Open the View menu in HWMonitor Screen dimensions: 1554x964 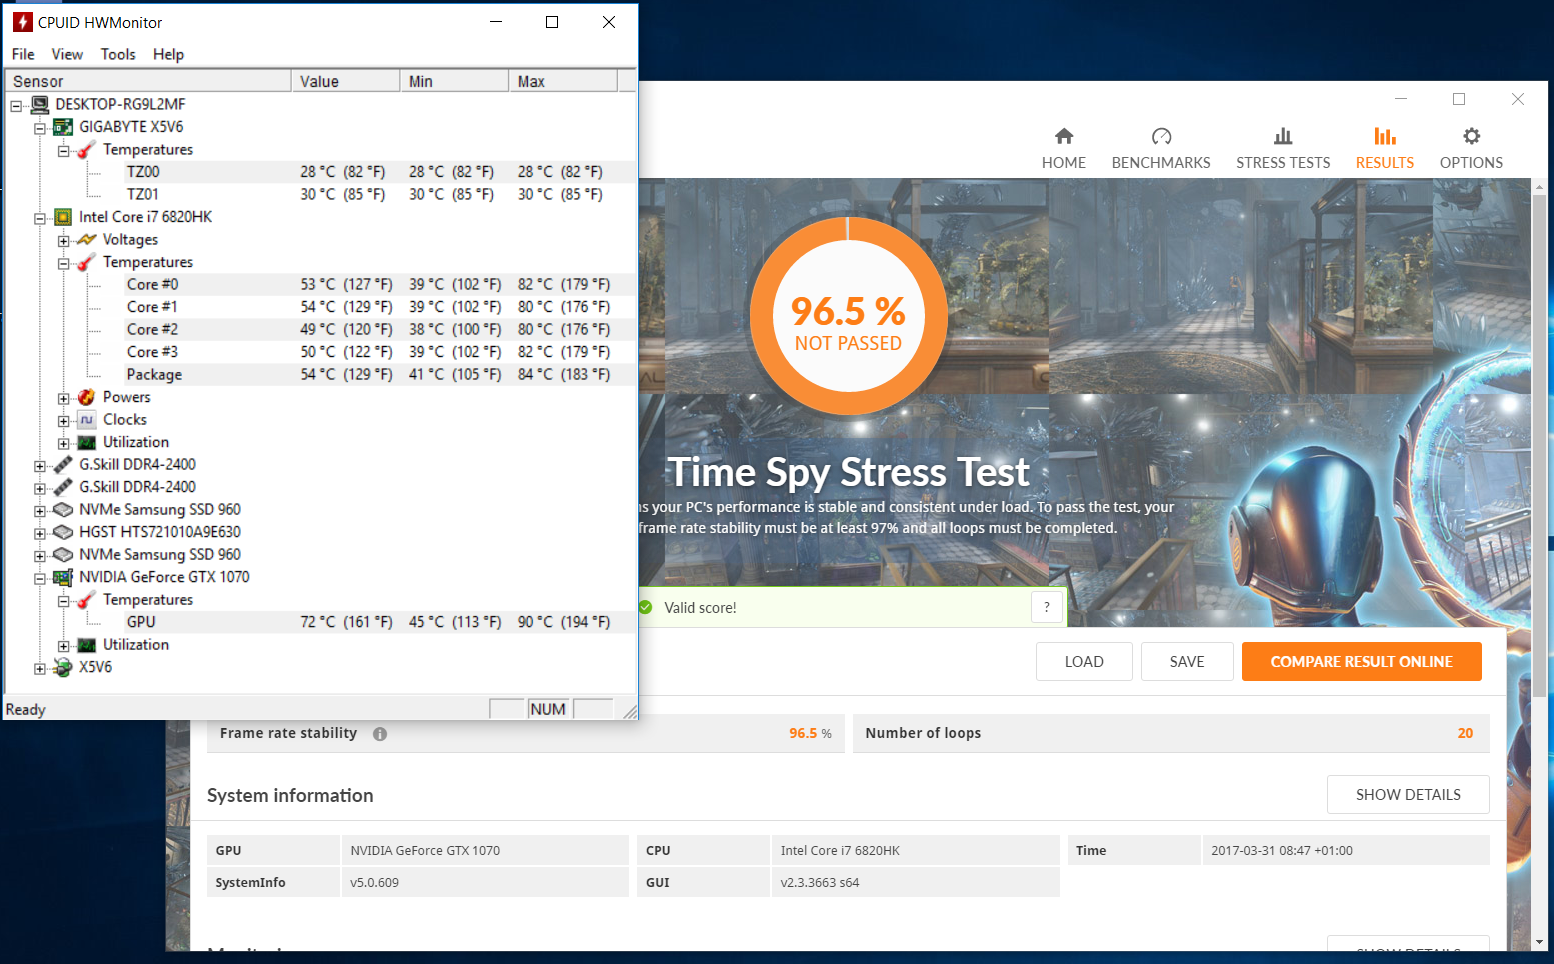point(67,54)
